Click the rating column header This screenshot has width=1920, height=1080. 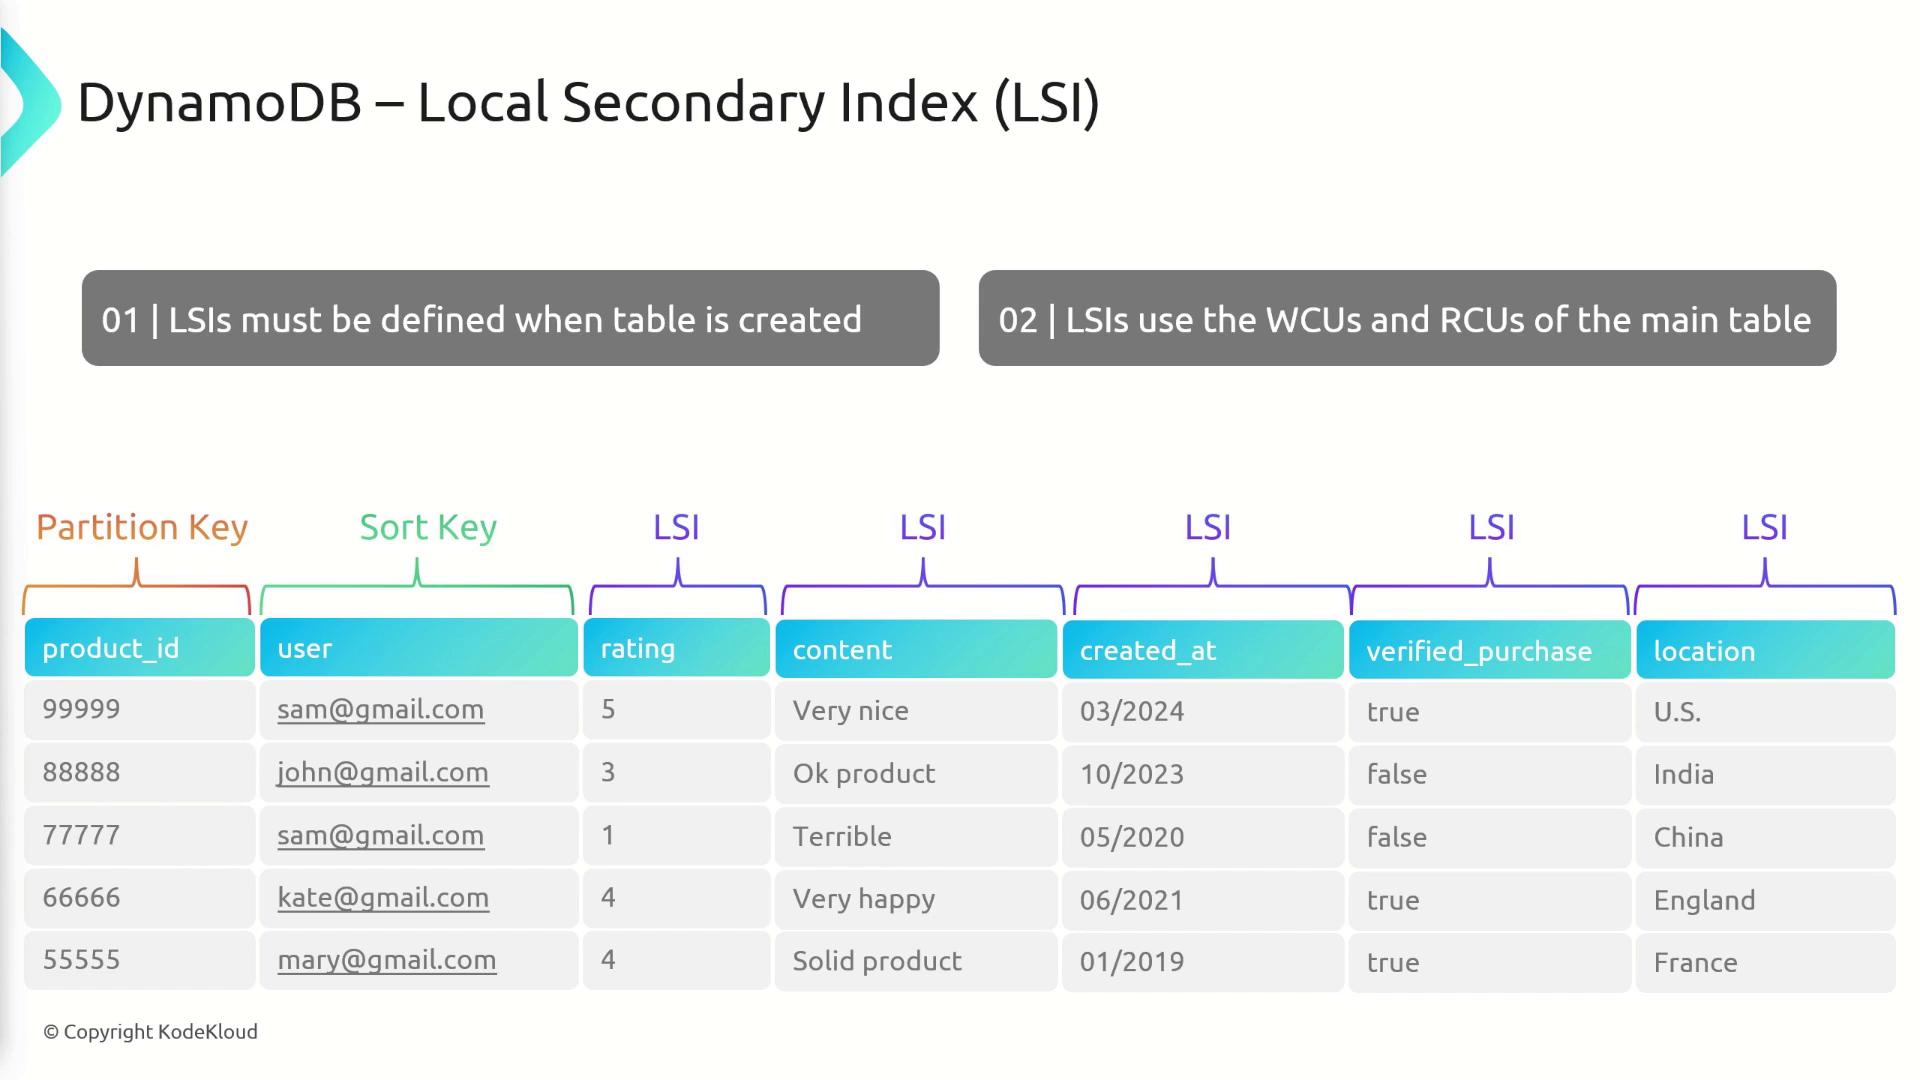676,648
